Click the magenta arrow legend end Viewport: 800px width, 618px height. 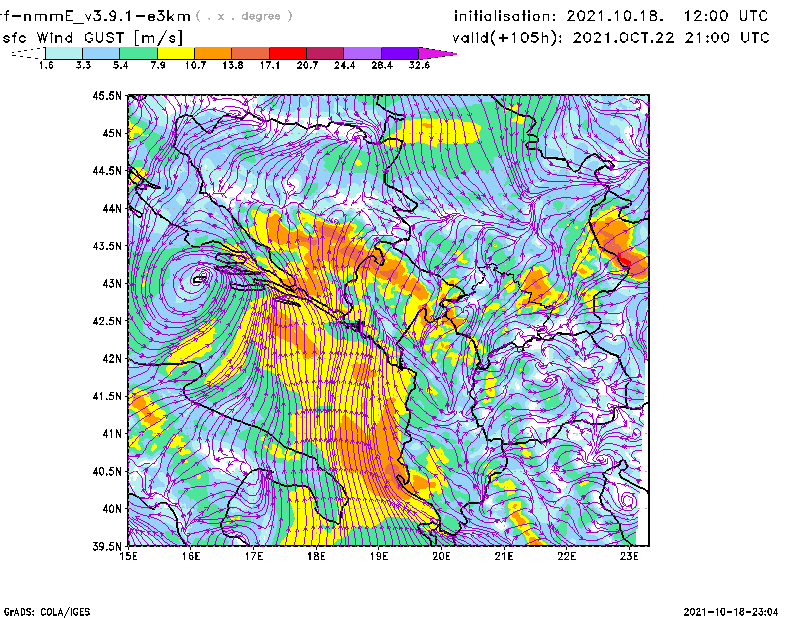pyautogui.click(x=437, y=53)
